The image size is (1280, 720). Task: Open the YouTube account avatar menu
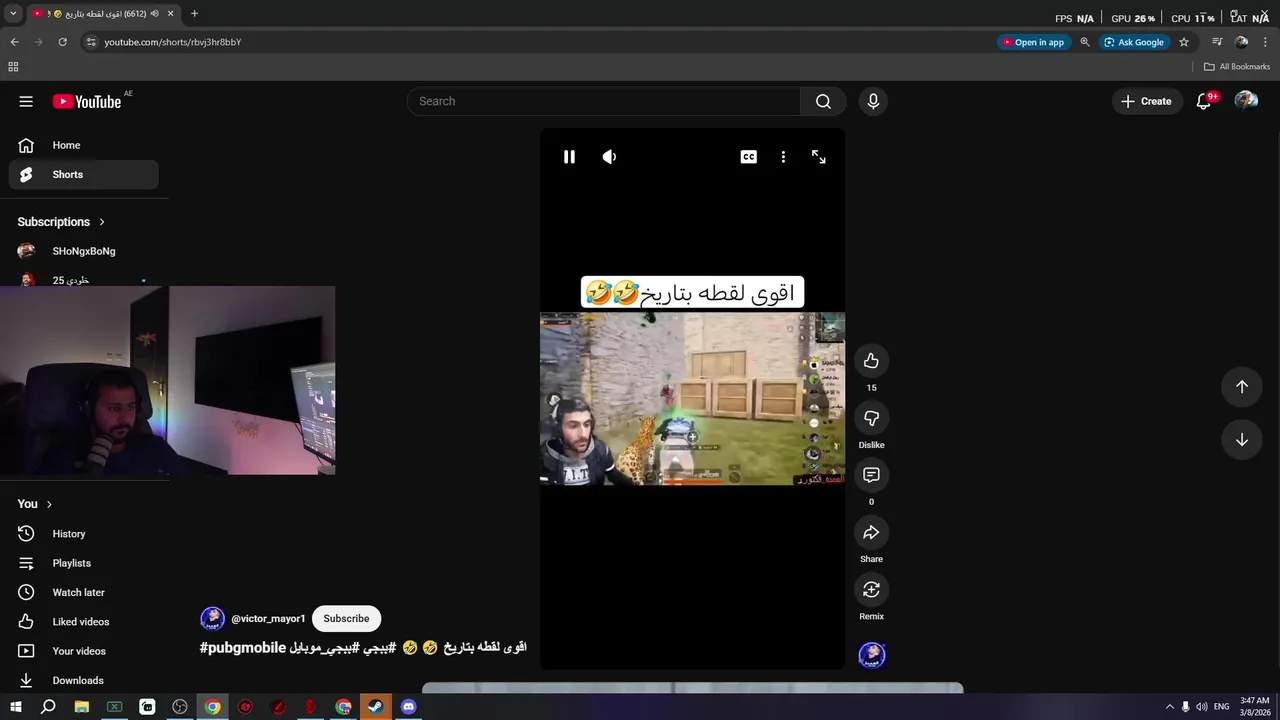[1246, 101]
